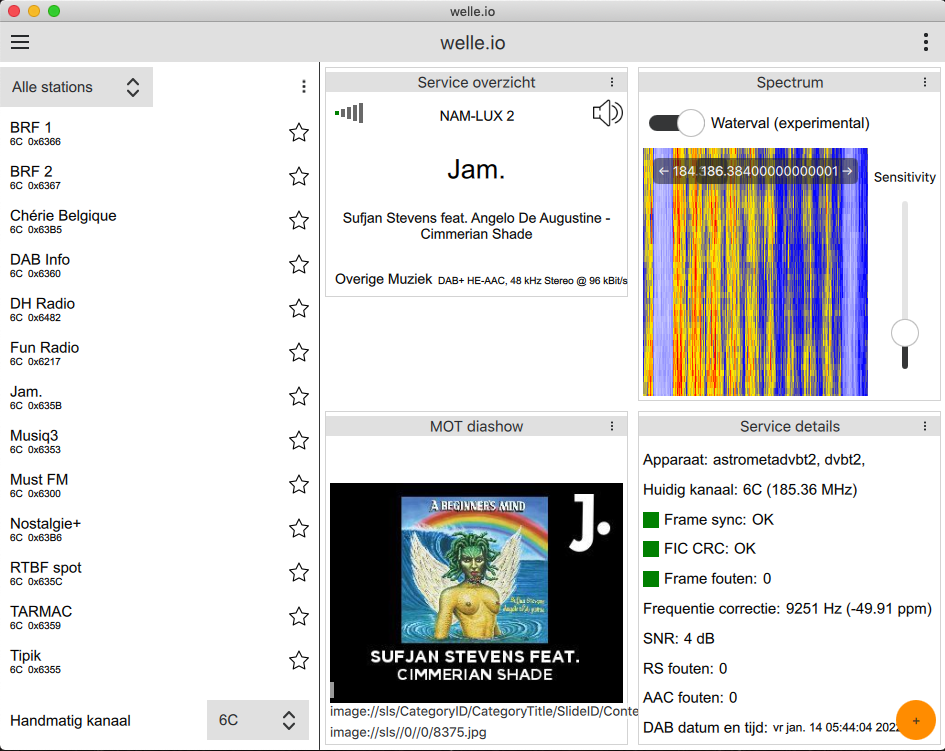Open MOT diashow panel menu
The width and height of the screenshot is (945, 751).
pos(612,426)
